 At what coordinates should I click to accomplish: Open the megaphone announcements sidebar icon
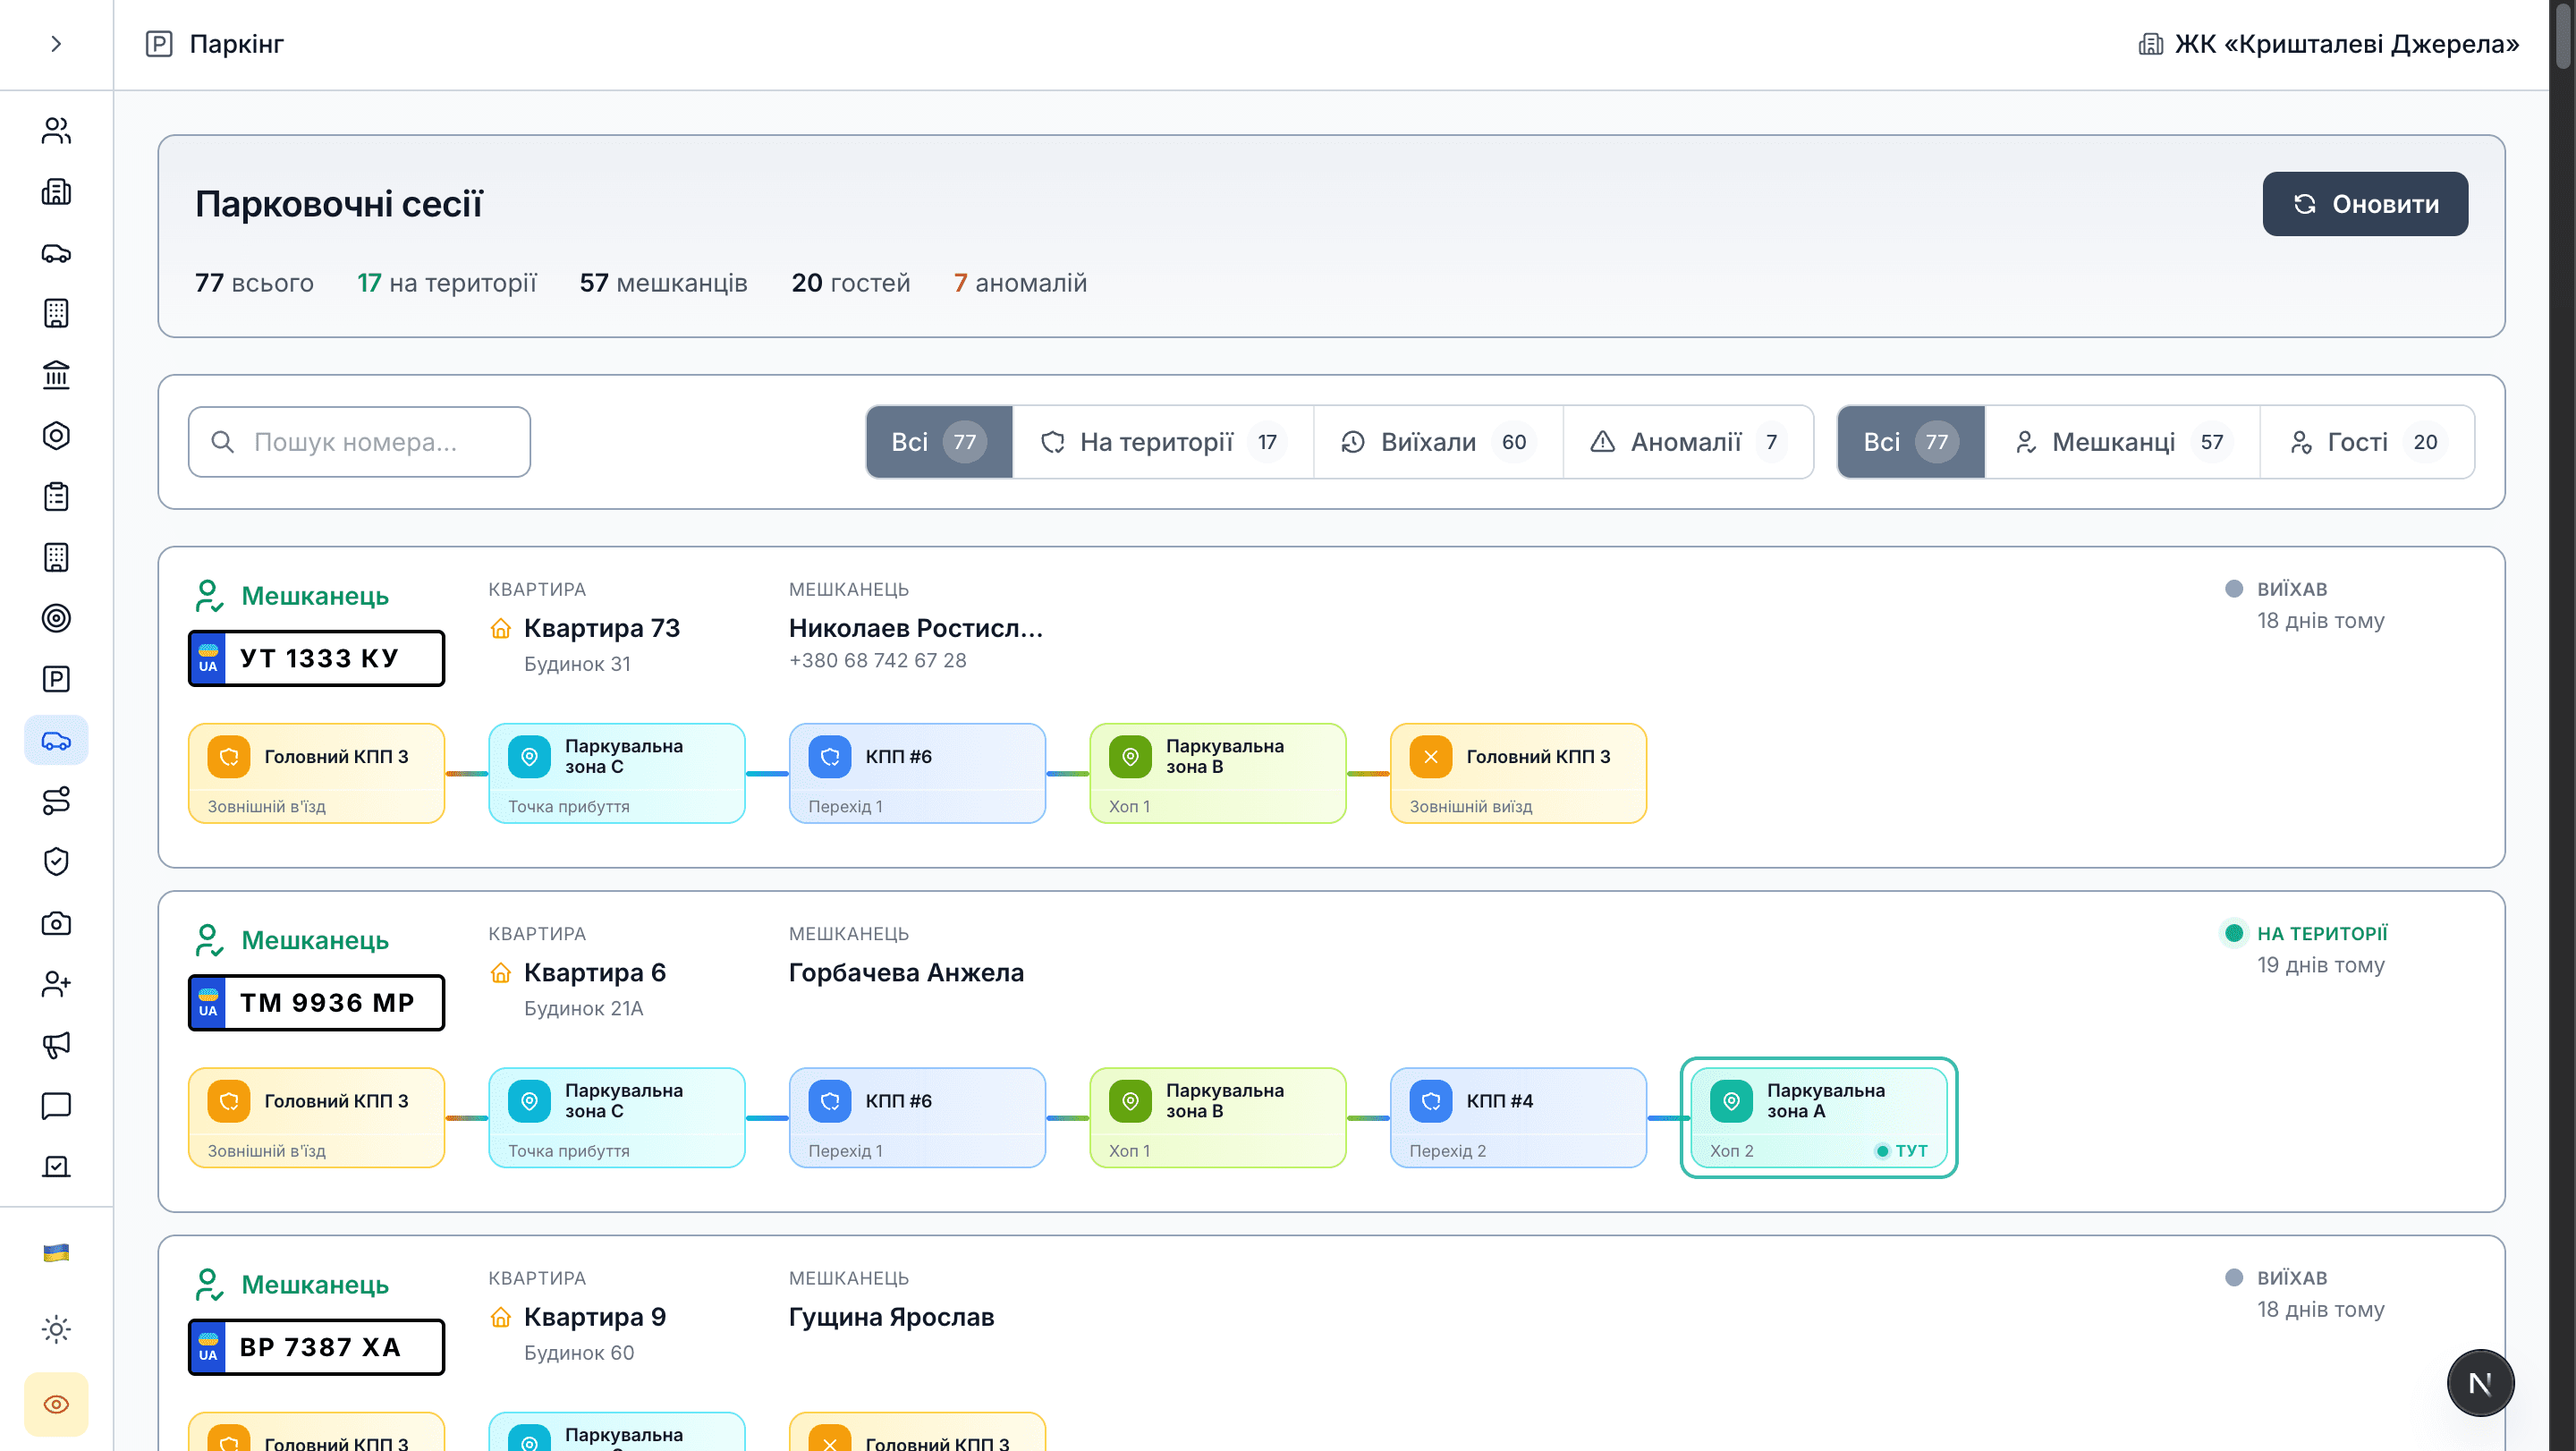click(x=56, y=1045)
